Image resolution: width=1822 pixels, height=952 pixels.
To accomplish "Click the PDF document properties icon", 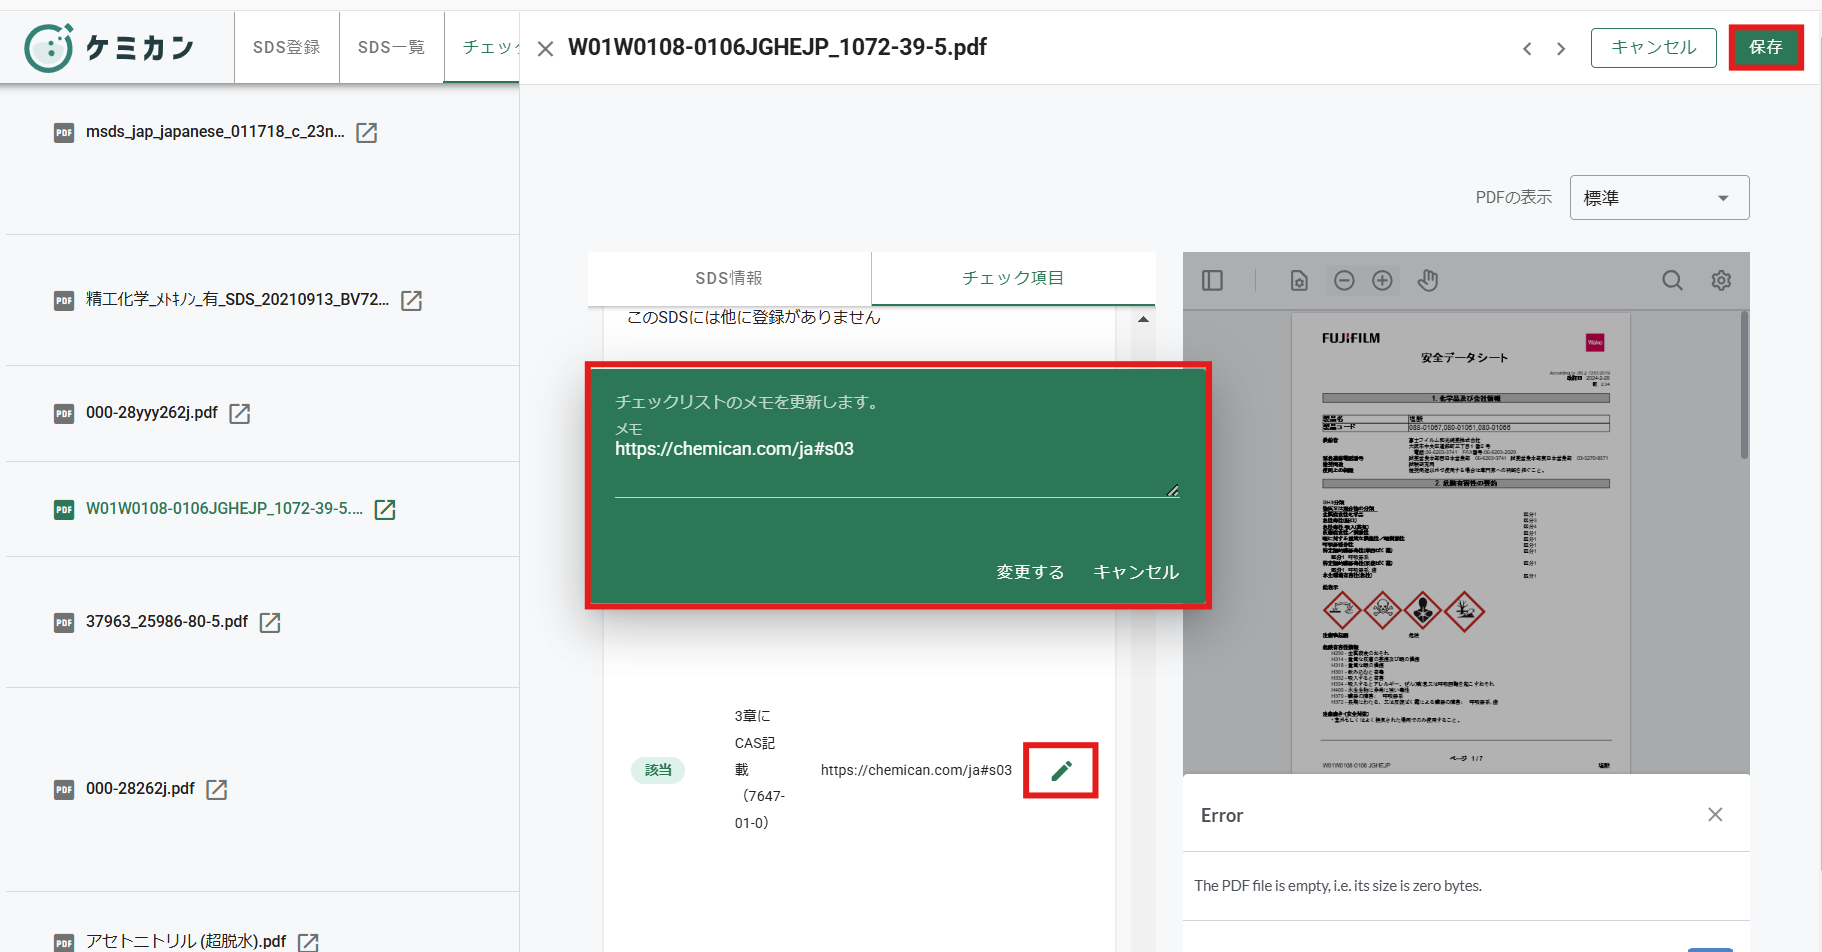I will click(1299, 281).
